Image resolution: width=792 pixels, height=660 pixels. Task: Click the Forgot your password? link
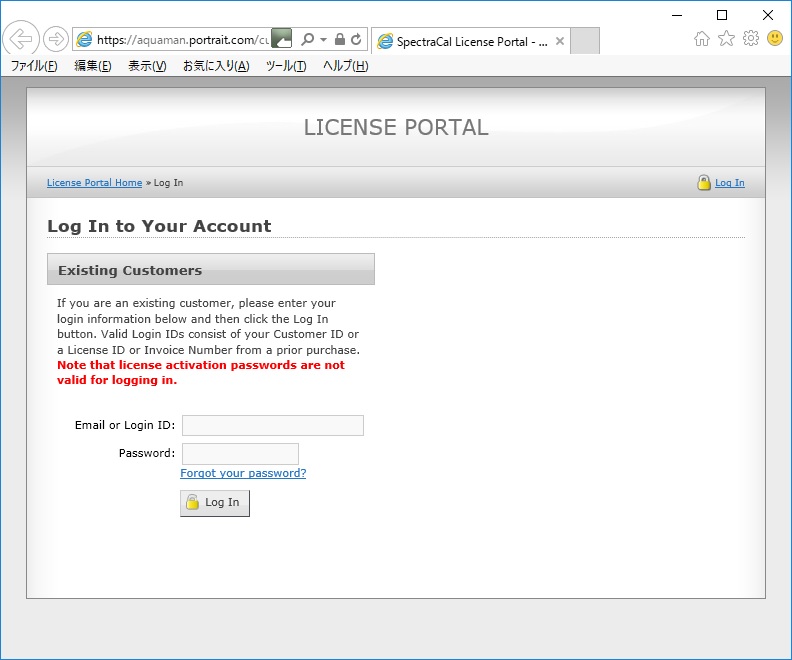pyautogui.click(x=243, y=473)
